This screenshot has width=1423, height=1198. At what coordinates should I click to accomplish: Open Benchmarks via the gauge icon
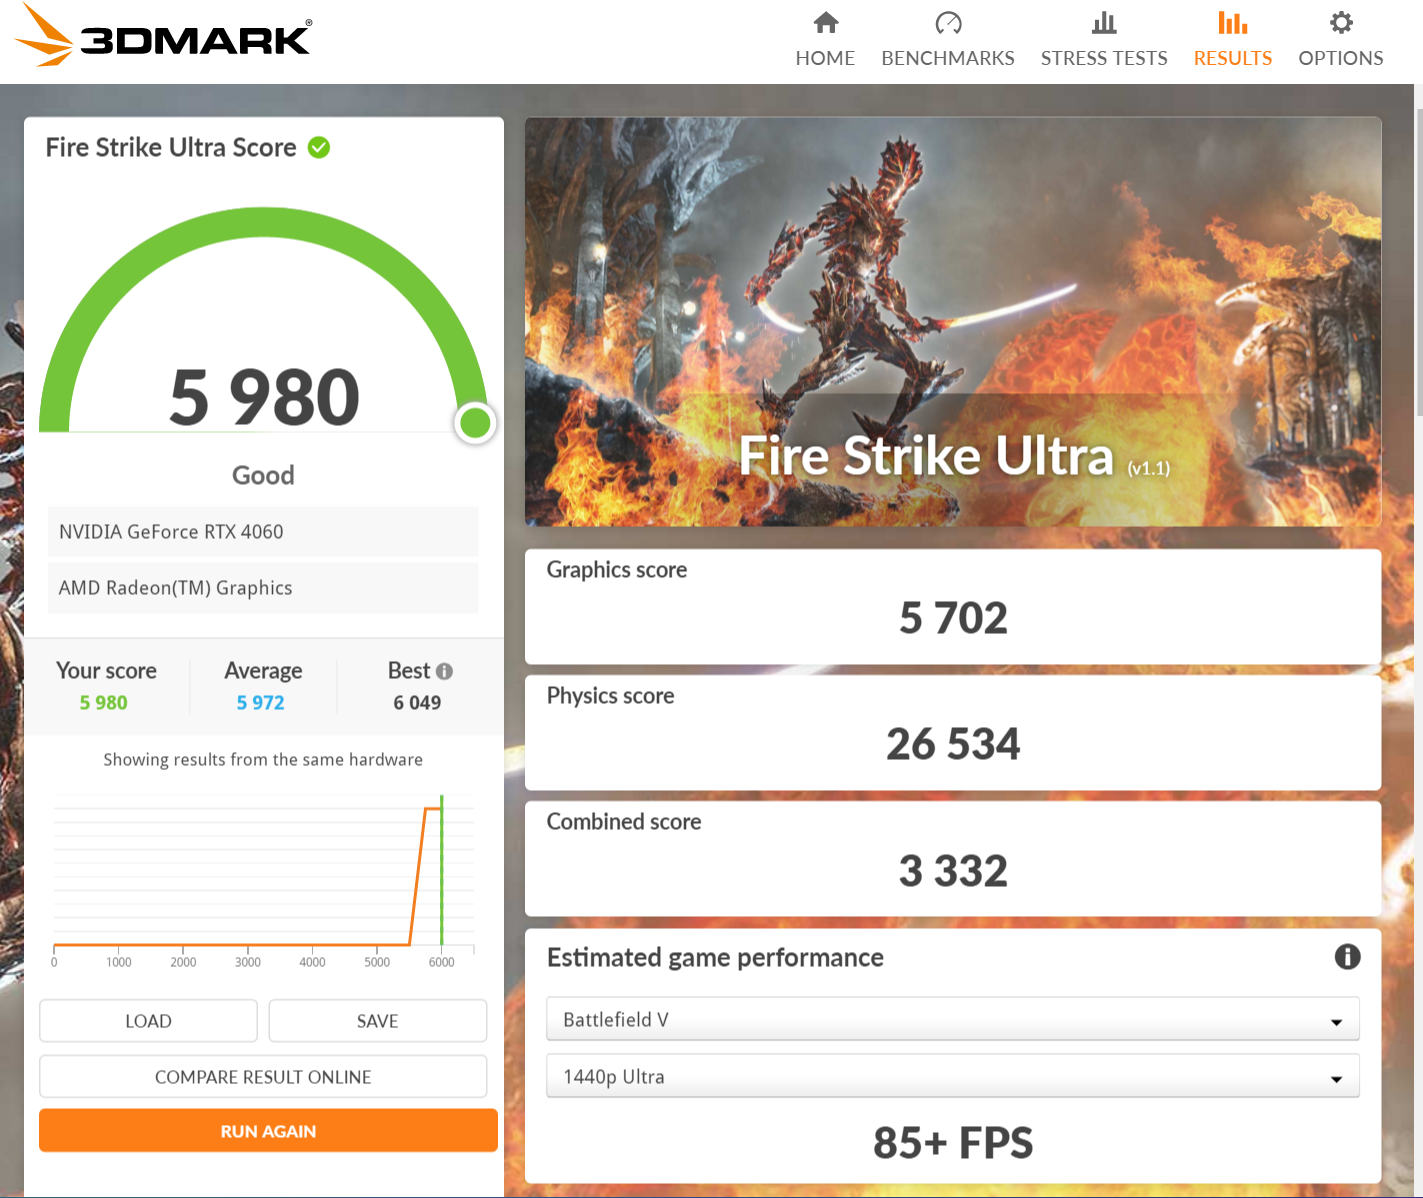[947, 23]
